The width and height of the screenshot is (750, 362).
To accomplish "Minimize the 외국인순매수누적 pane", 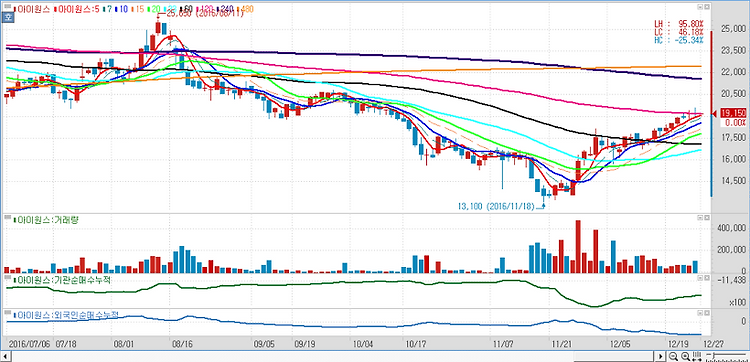I will 700,312.
